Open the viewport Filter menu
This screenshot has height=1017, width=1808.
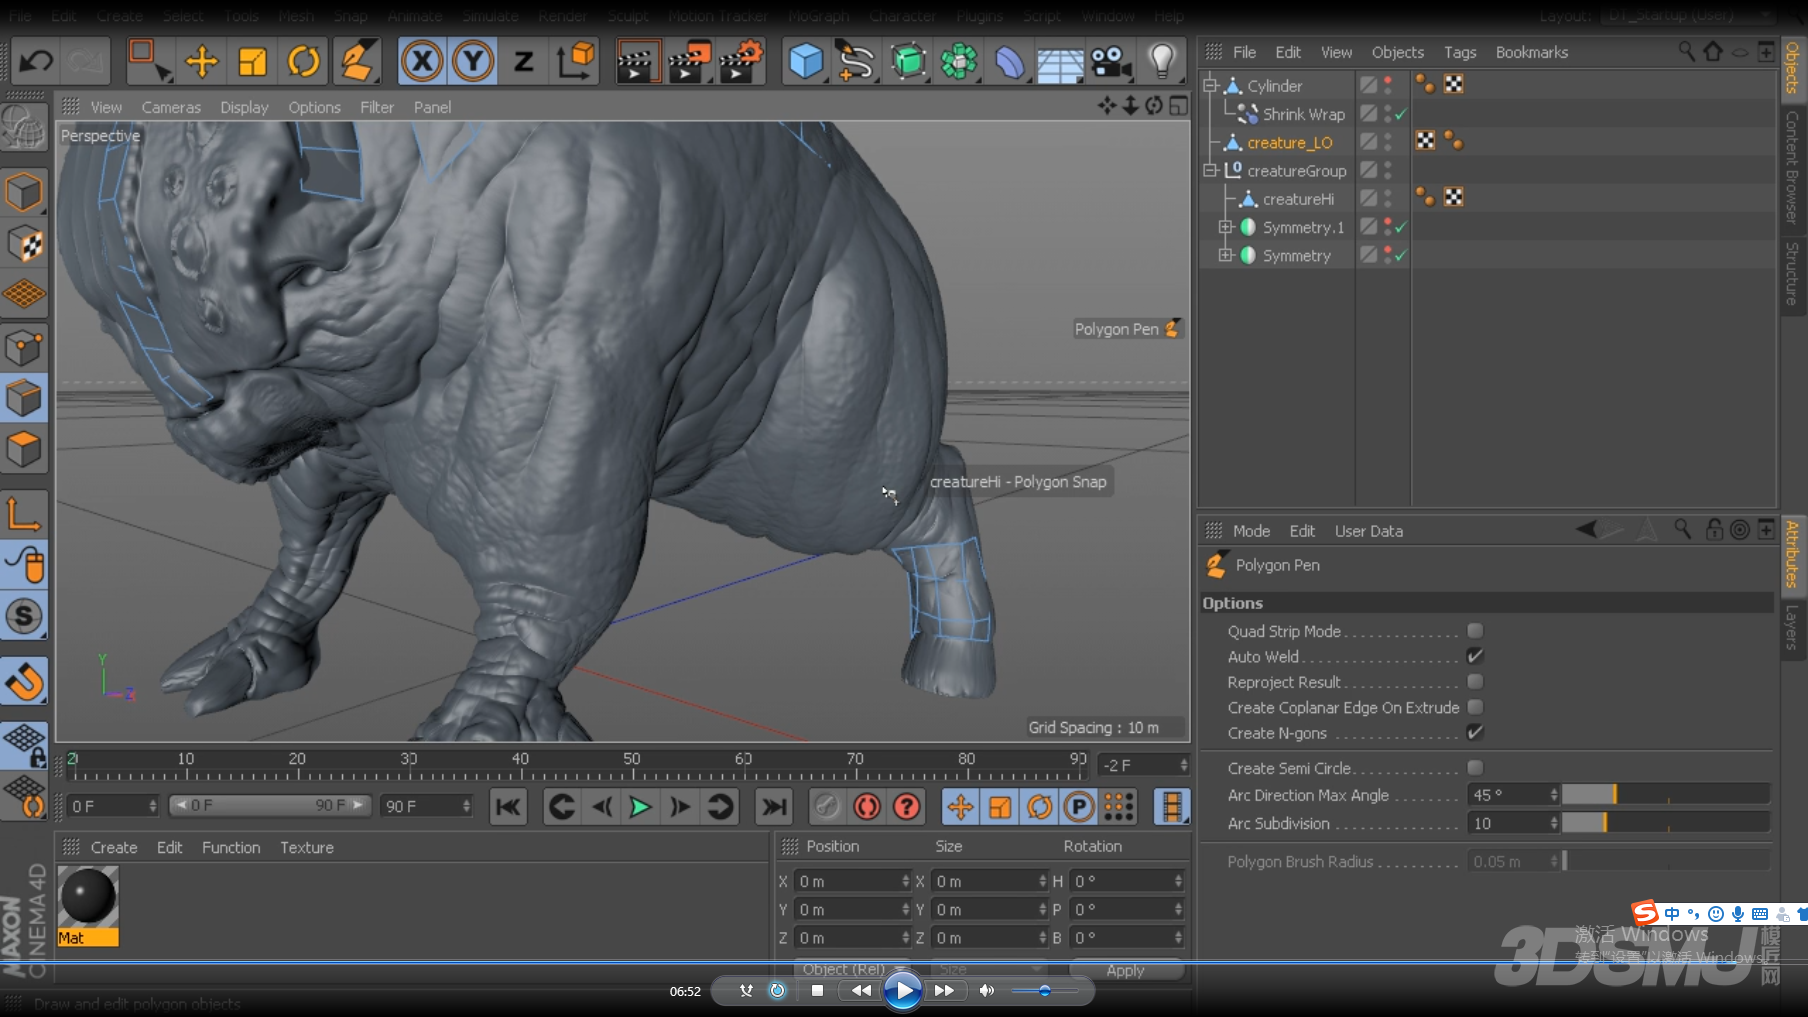pyautogui.click(x=377, y=107)
